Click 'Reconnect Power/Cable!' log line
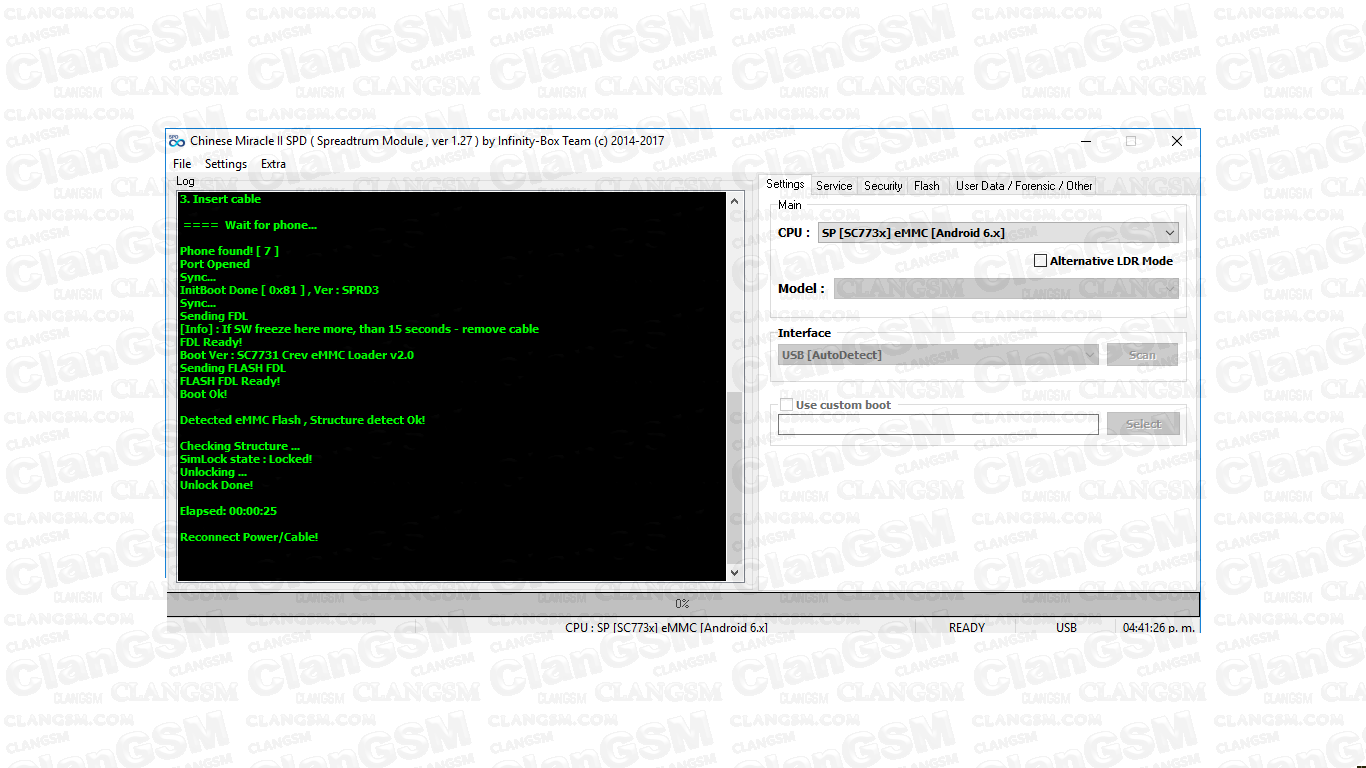This screenshot has width=1366, height=768. click(249, 537)
